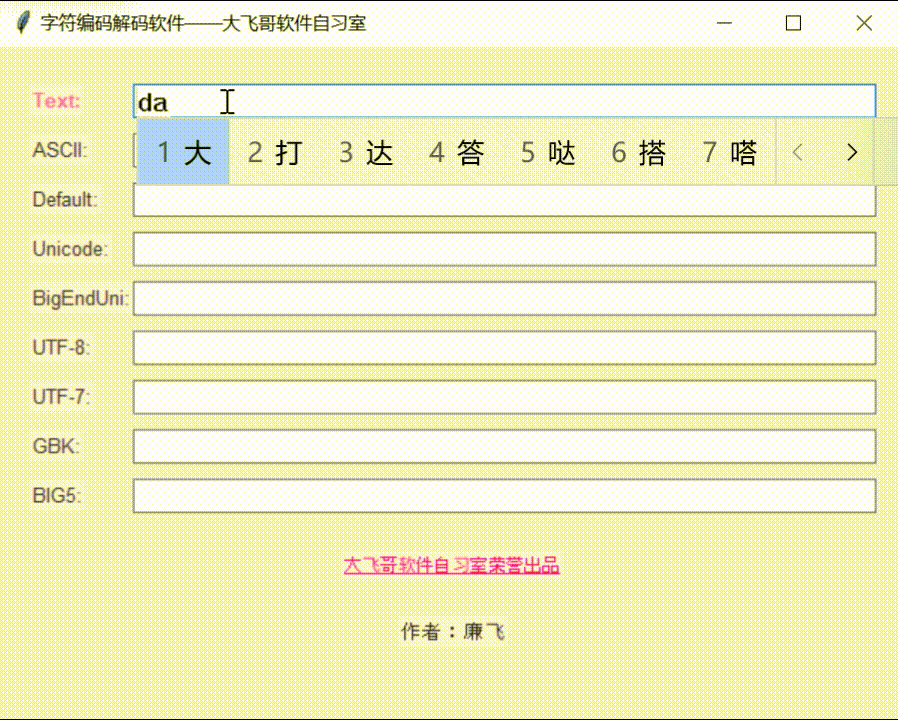Click the BigEndUni: label
Screen dimensions: 898x720
(81, 298)
